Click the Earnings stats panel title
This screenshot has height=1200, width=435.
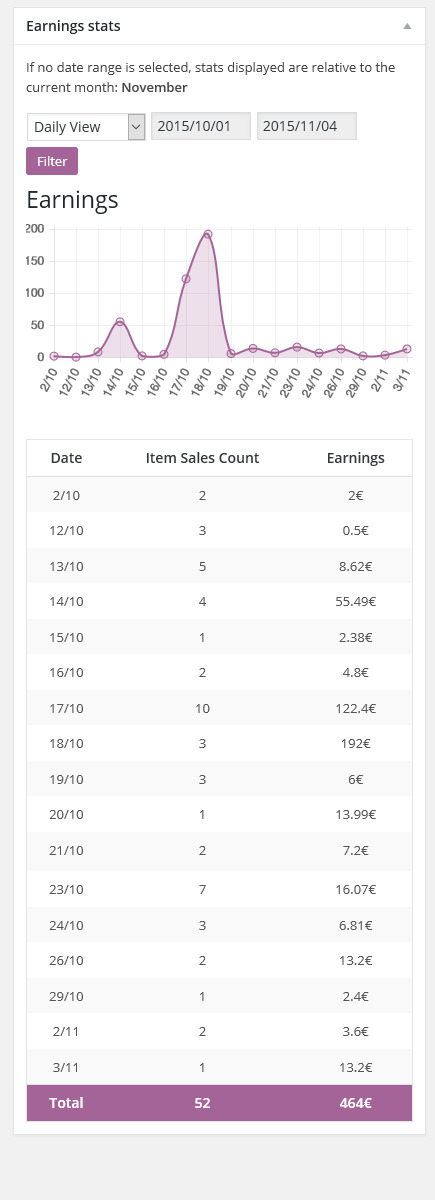(73, 26)
